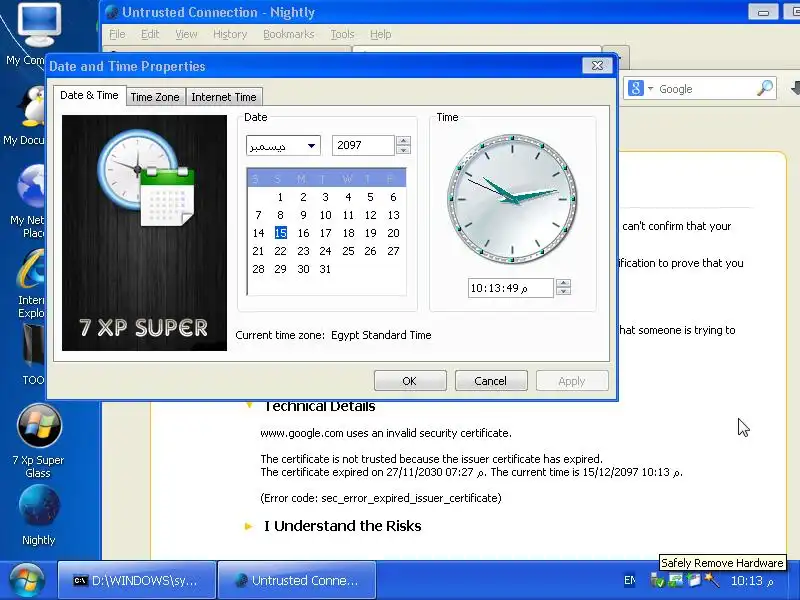Launch Internet Explorer from the desktop
The width and height of the screenshot is (800, 600).
[x=32, y=269]
